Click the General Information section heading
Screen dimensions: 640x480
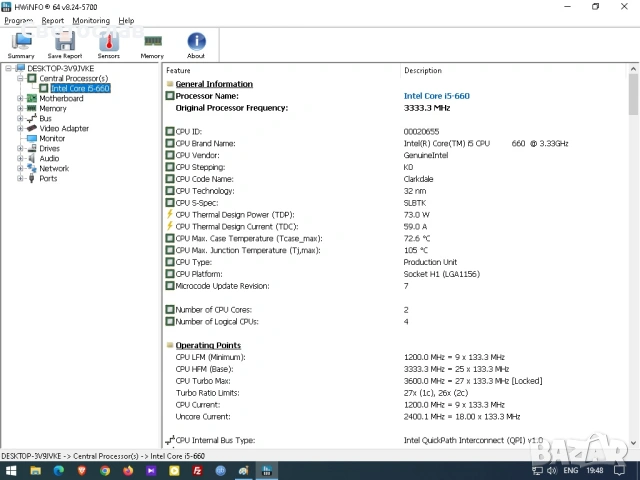coord(214,84)
